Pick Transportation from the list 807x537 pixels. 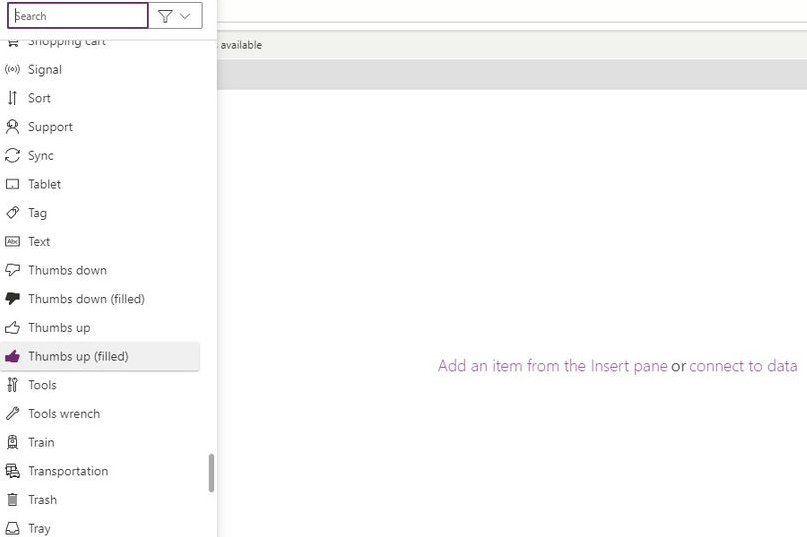[x=100, y=471]
